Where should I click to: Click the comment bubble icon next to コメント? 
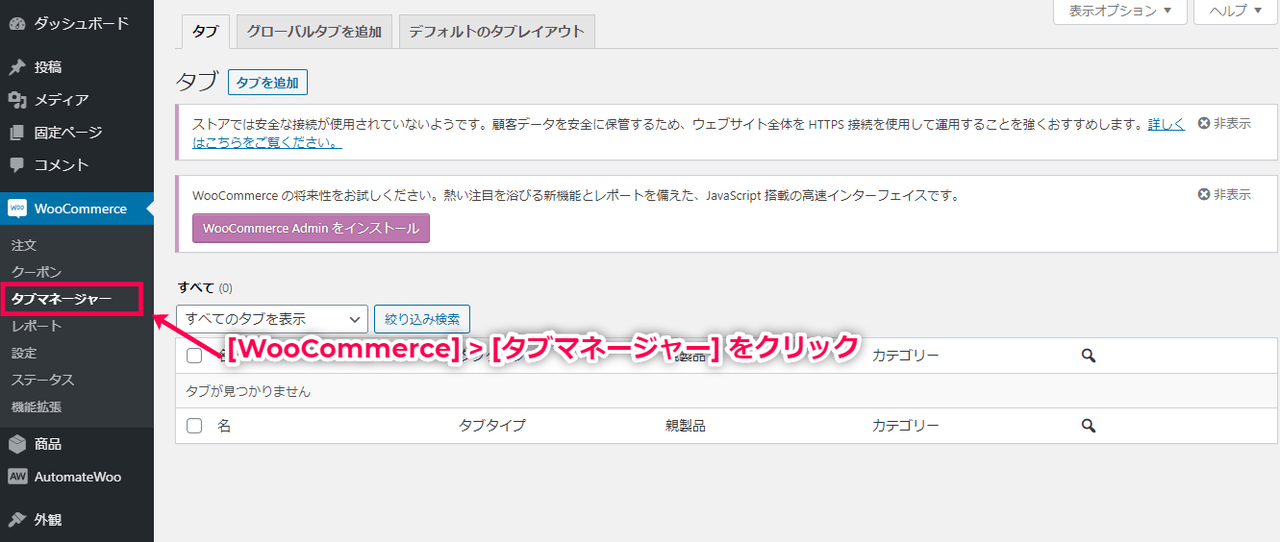tap(17, 165)
